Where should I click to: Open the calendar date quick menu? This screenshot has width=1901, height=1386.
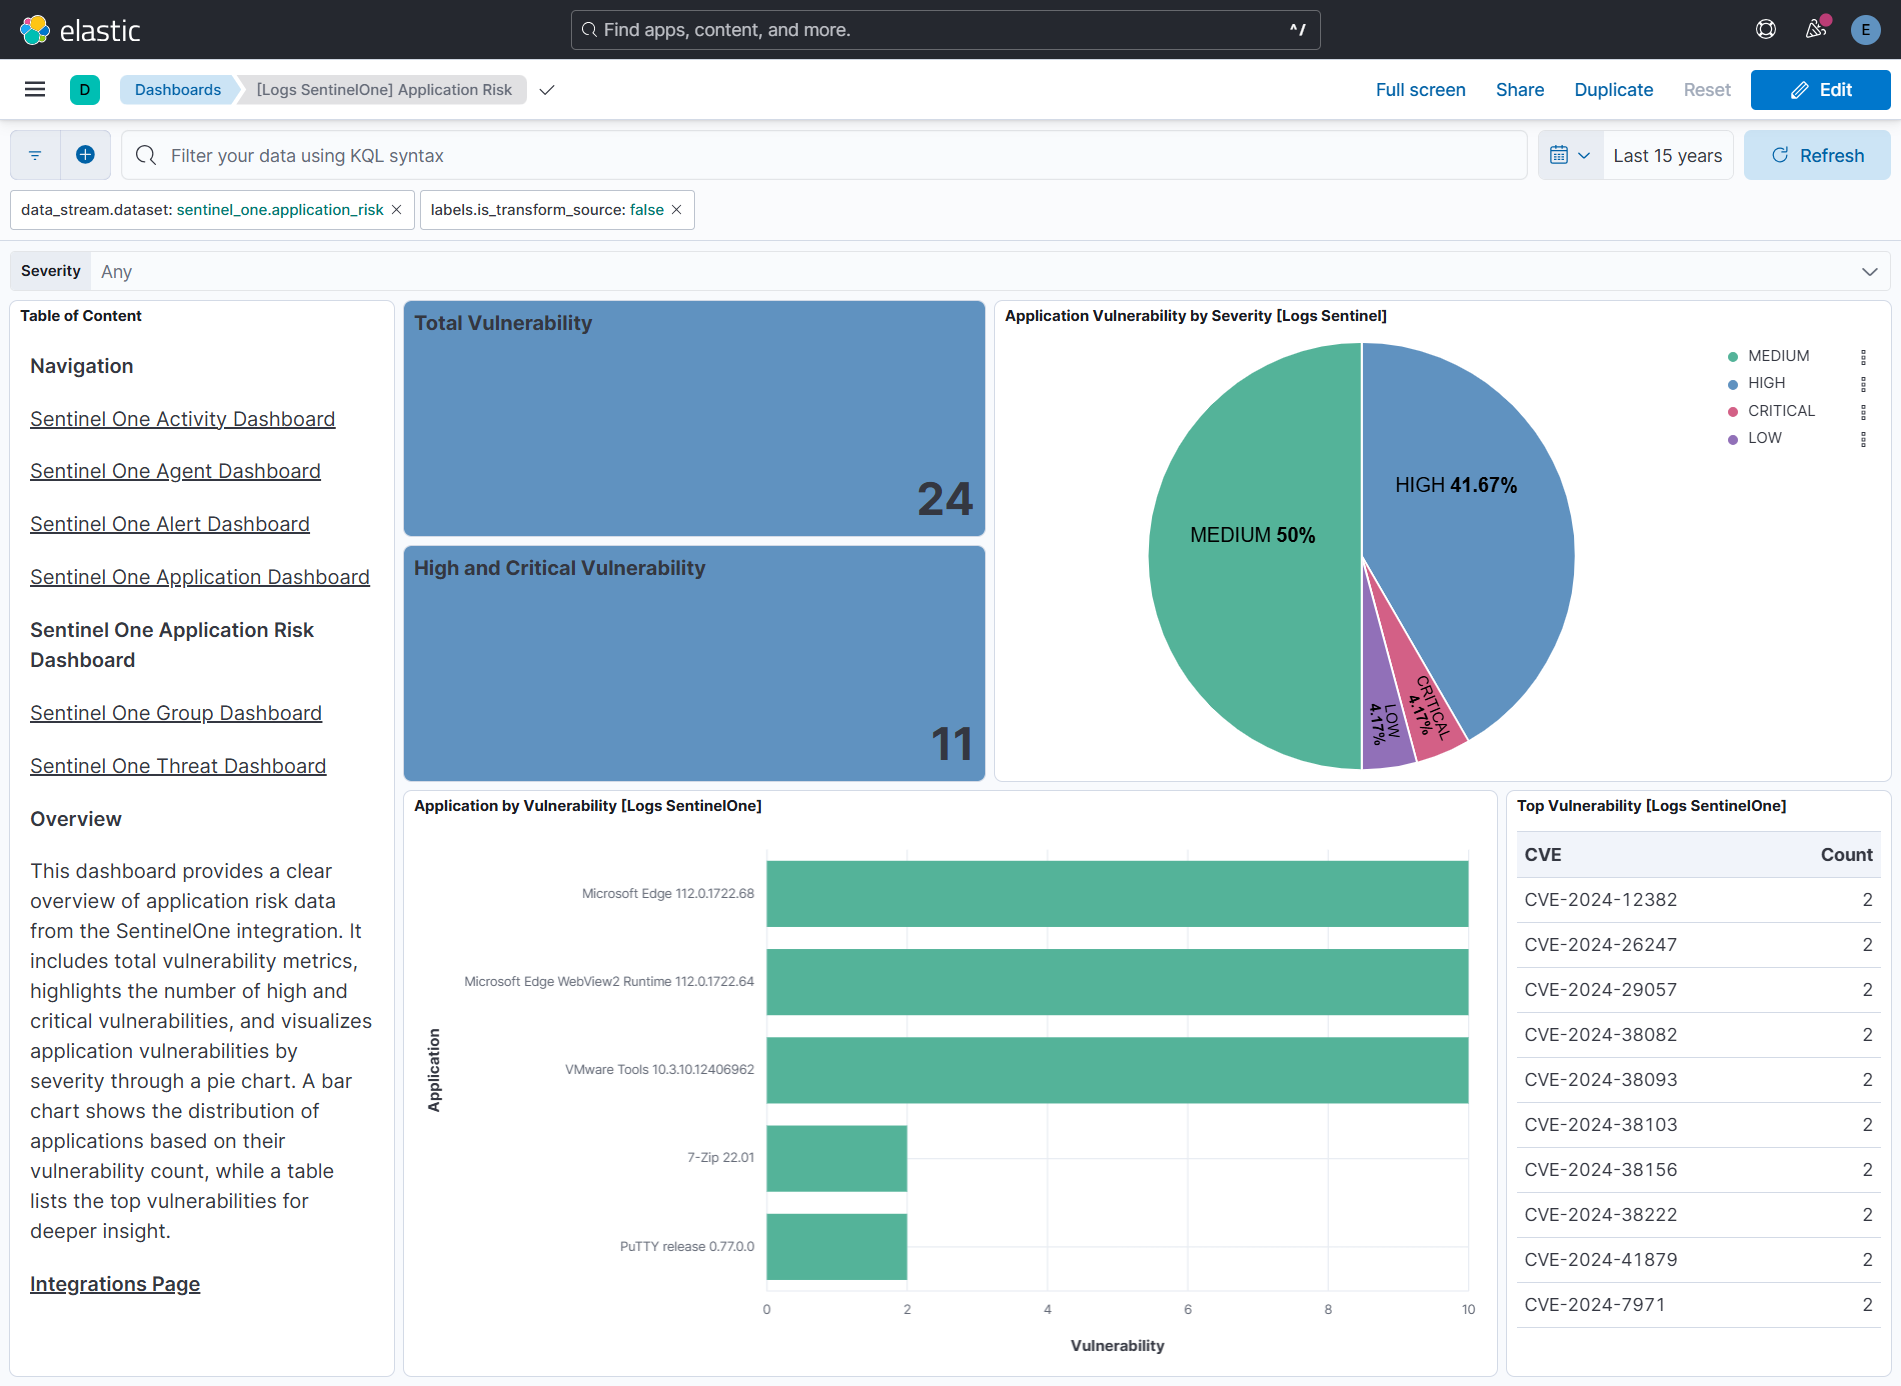1570,155
